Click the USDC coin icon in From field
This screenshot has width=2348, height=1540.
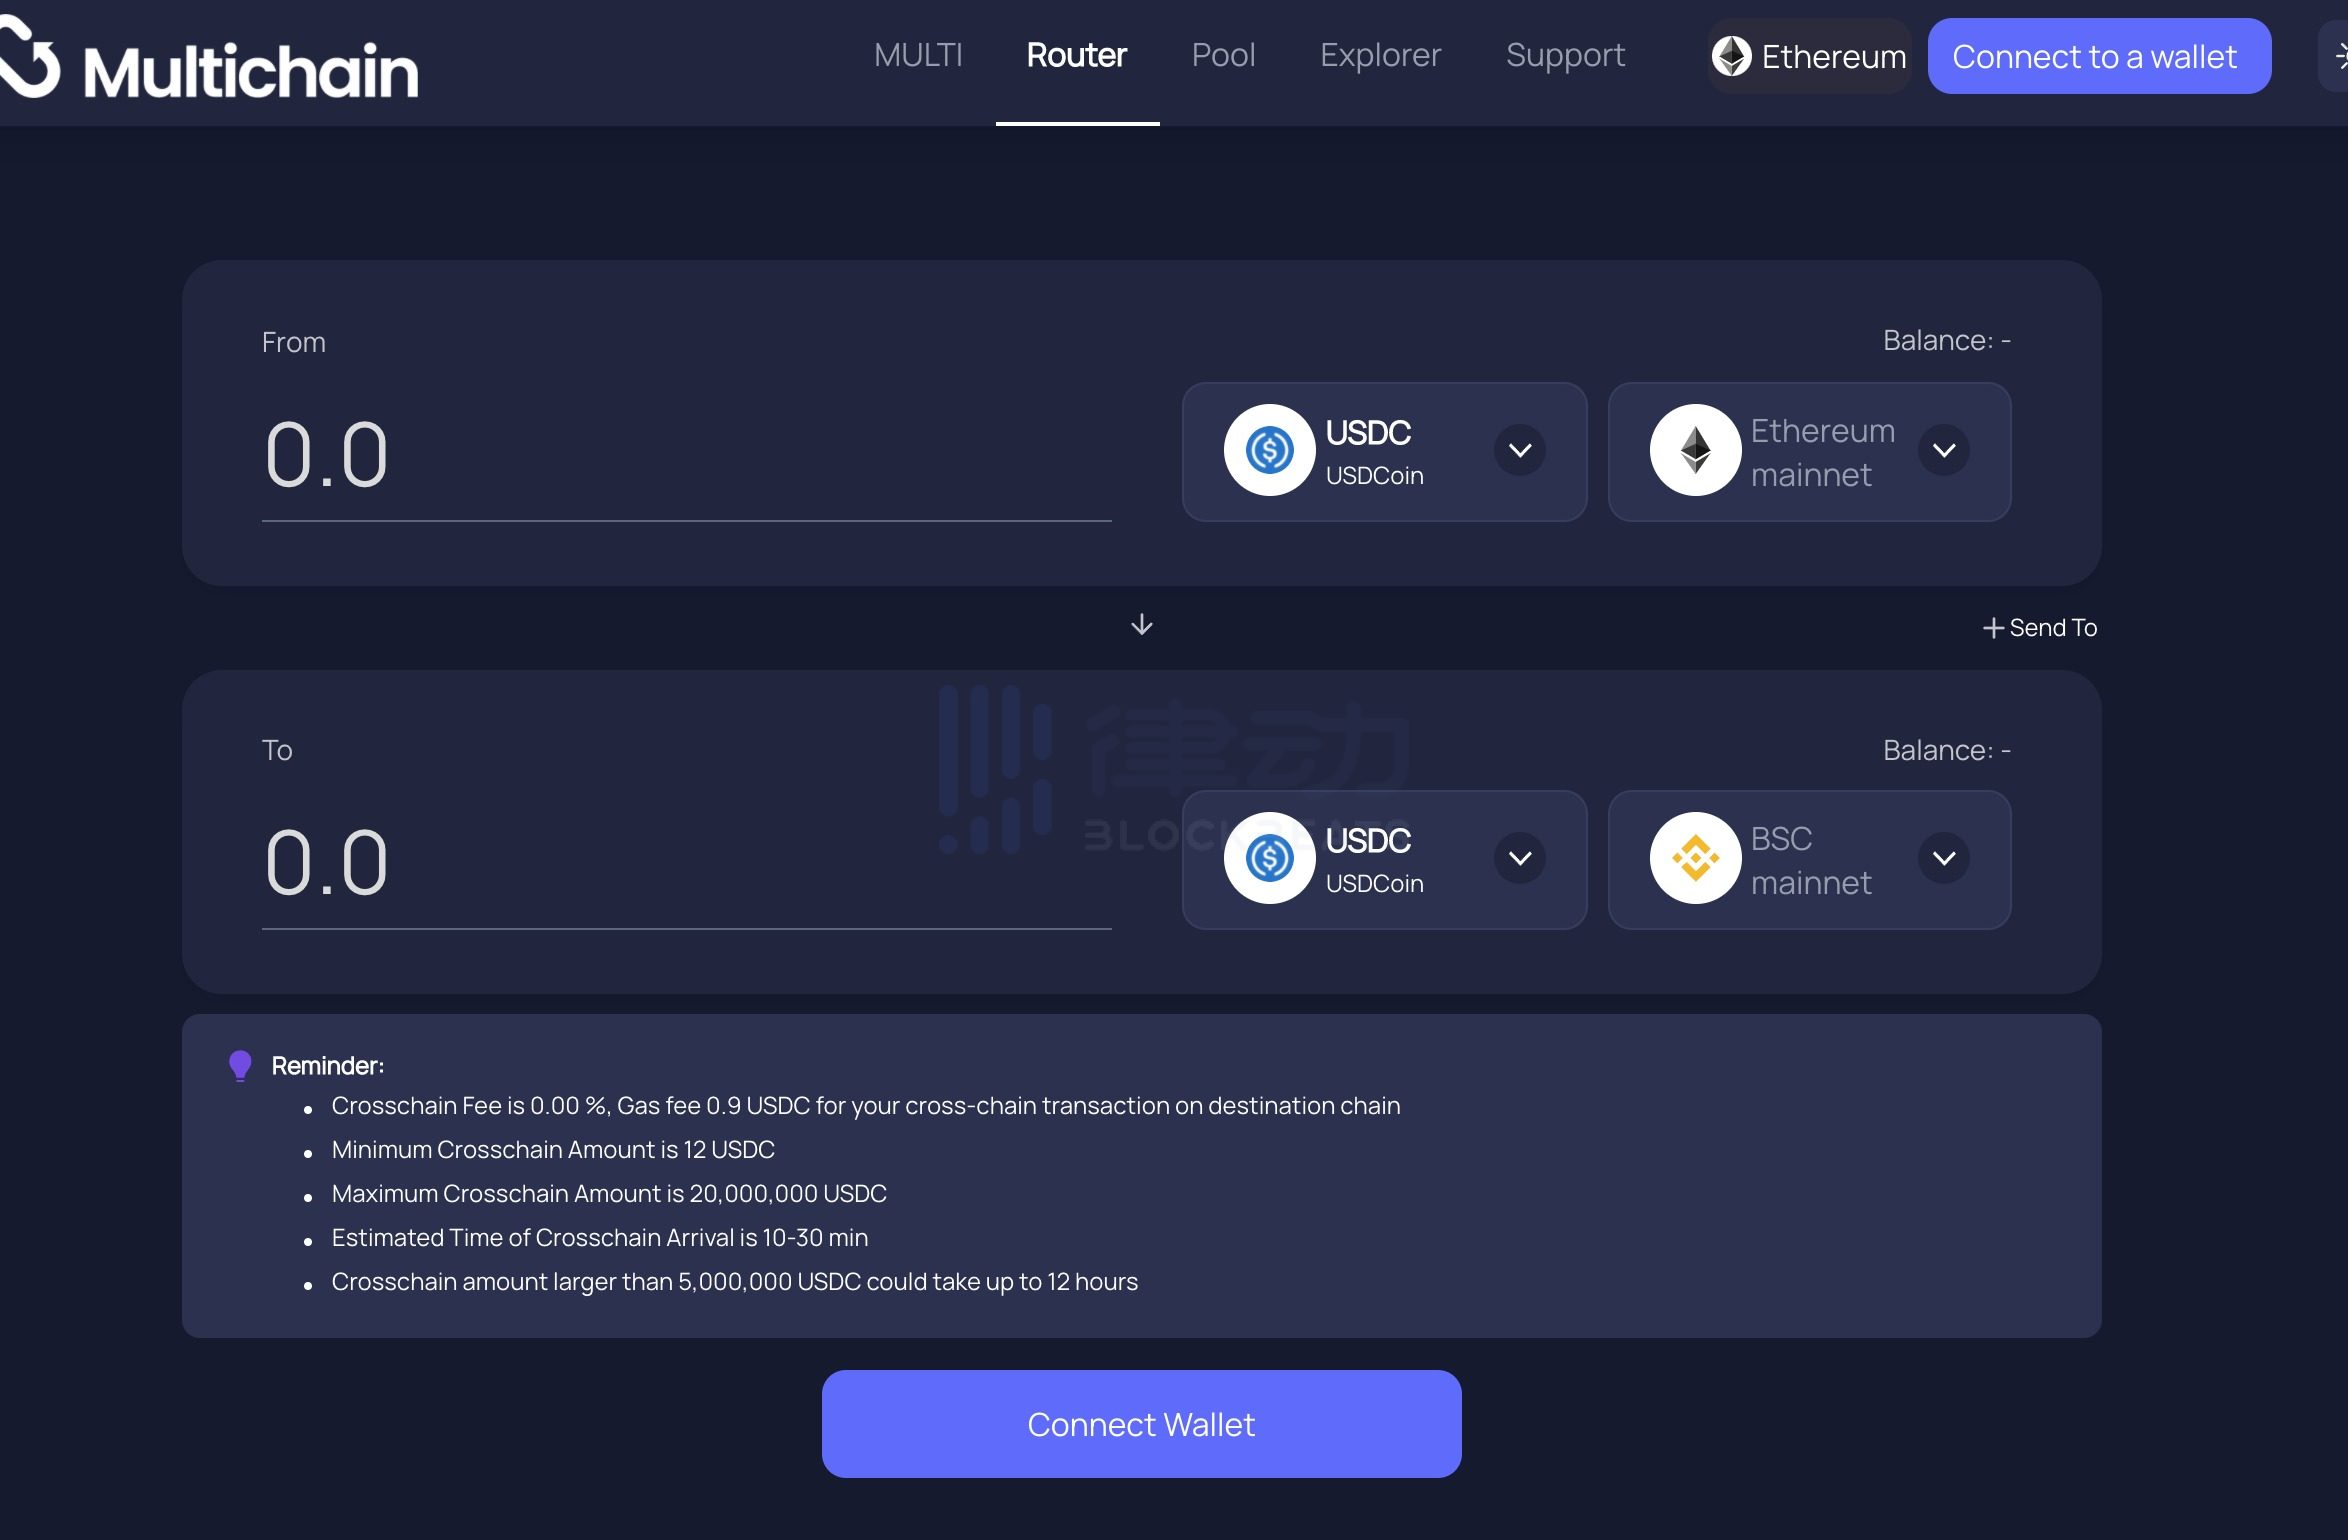coord(1269,450)
